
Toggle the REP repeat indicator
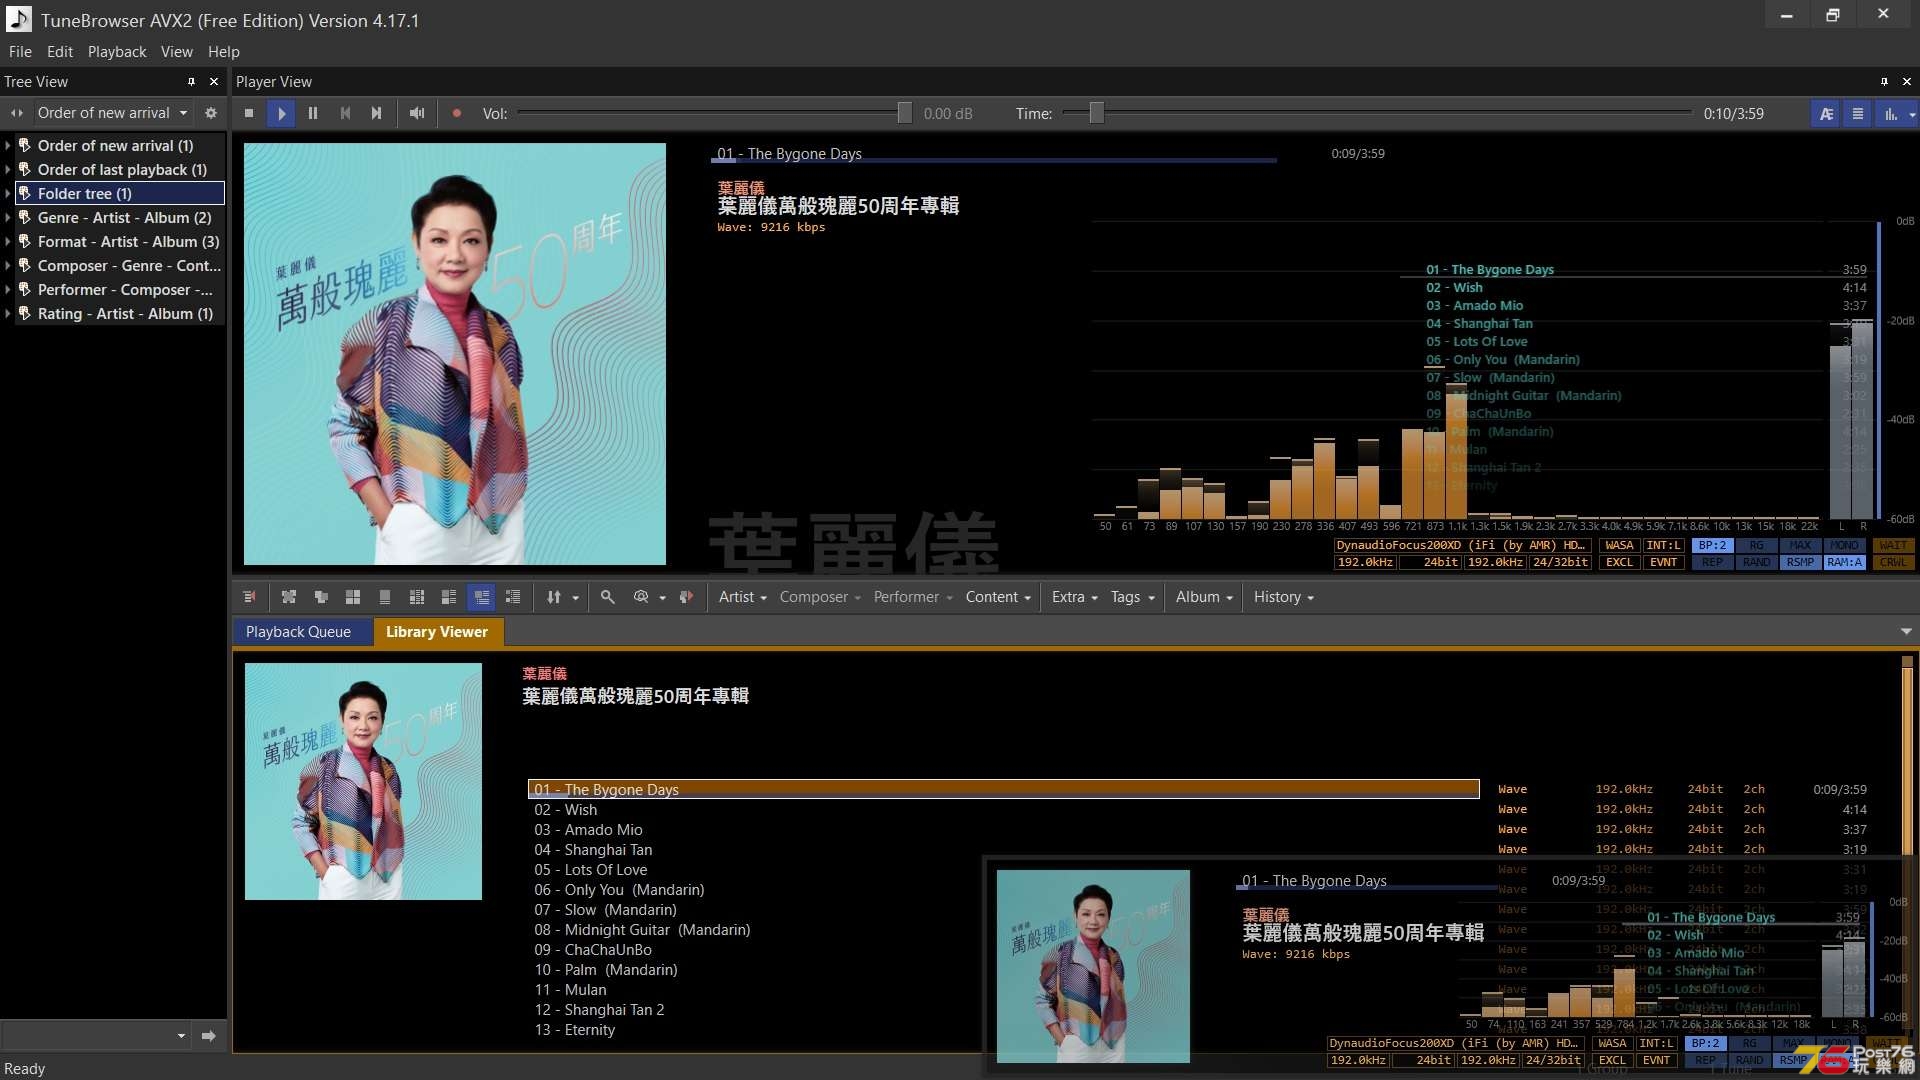point(1712,563)
